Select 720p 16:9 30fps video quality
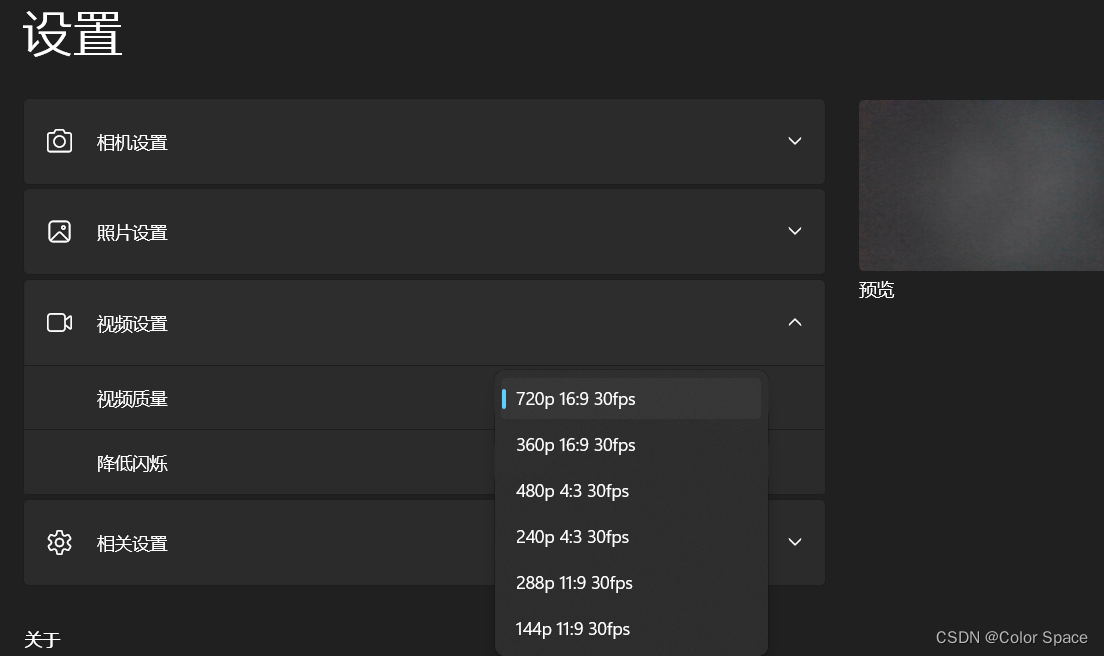This screenshot has width=1104, height=656. pyautogui.click(x=631, y=399)
